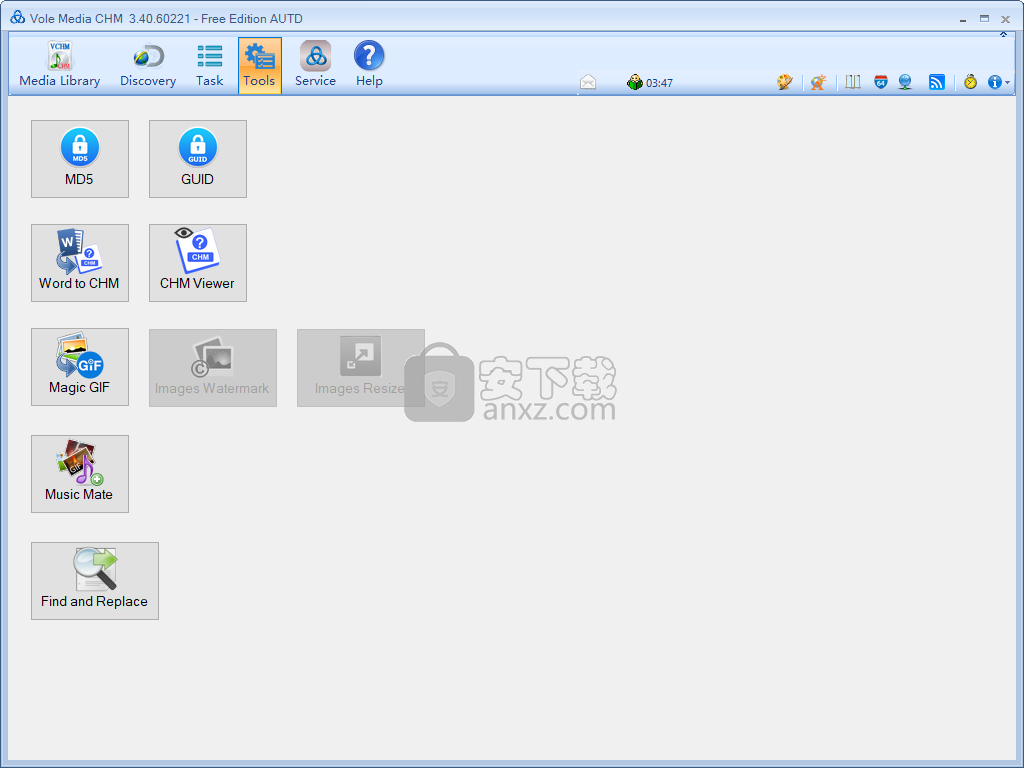Click the green reading-book timer icon
The width and height of the screenshot is (1024, 768).
[635, 82]
